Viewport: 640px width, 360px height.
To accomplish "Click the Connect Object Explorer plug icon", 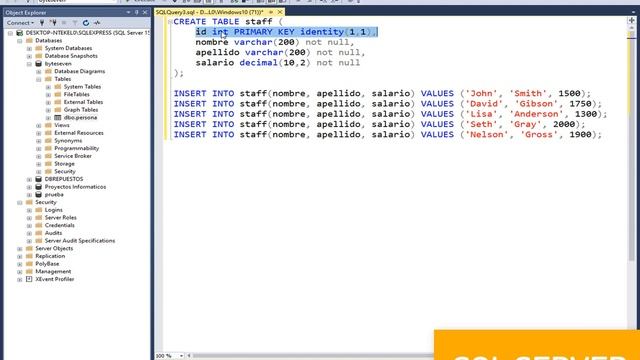I will (42, 23).
